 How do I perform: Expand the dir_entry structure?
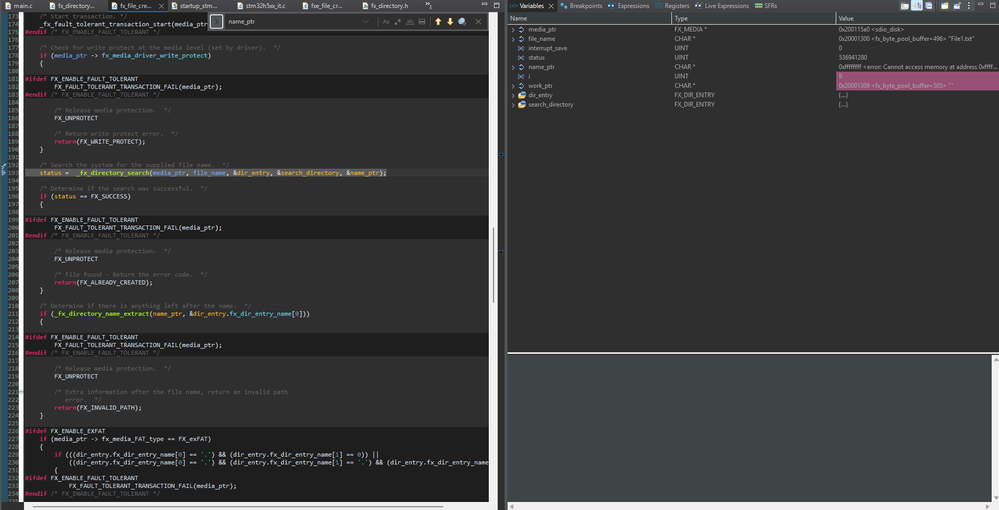[513, 95]
